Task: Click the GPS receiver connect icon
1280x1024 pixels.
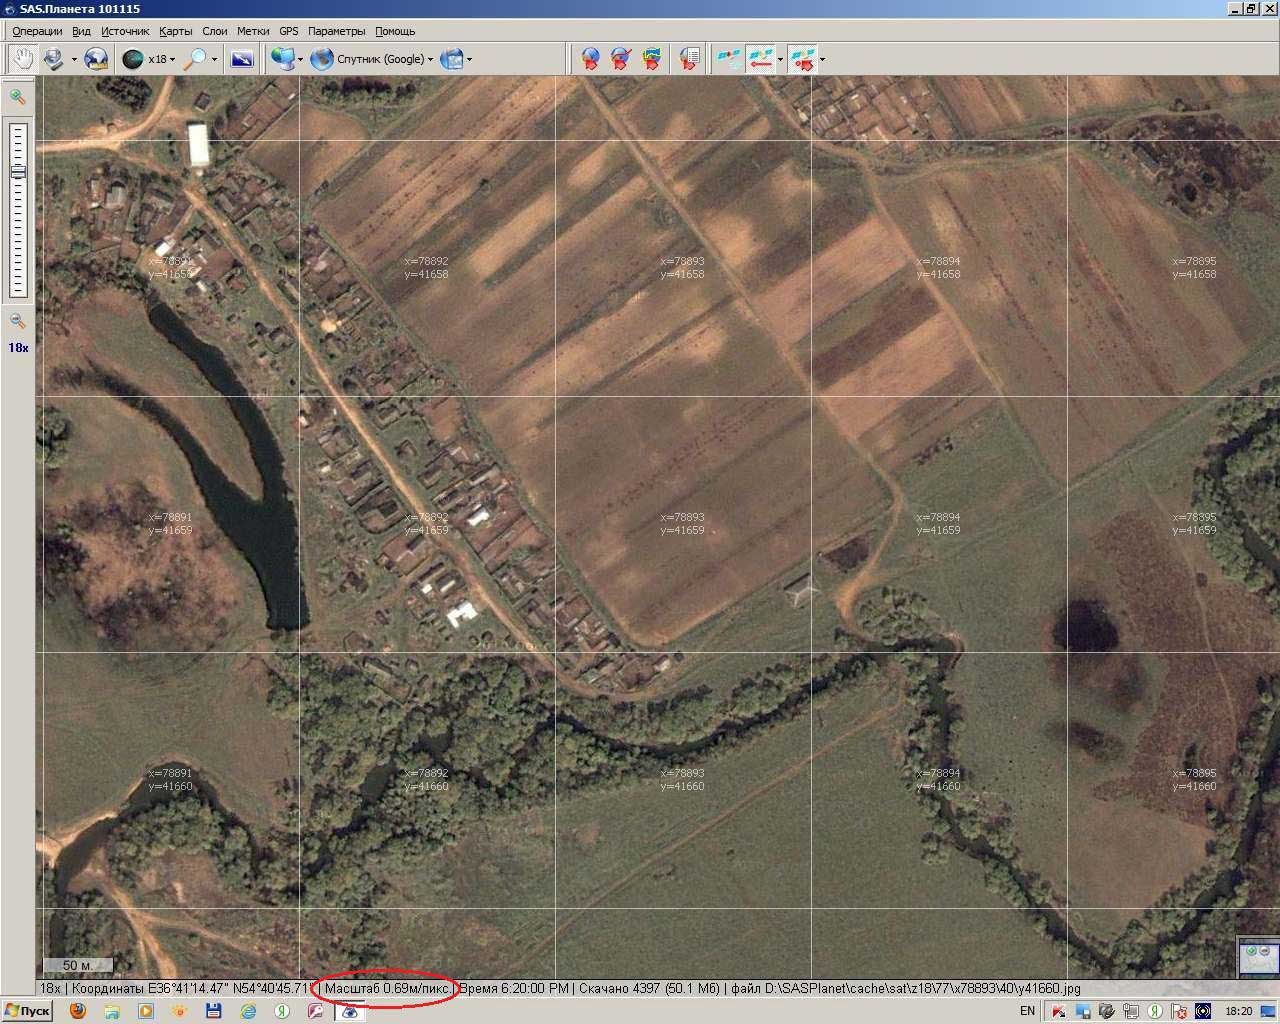Action: pyautogui.click(x=730, y=59)
